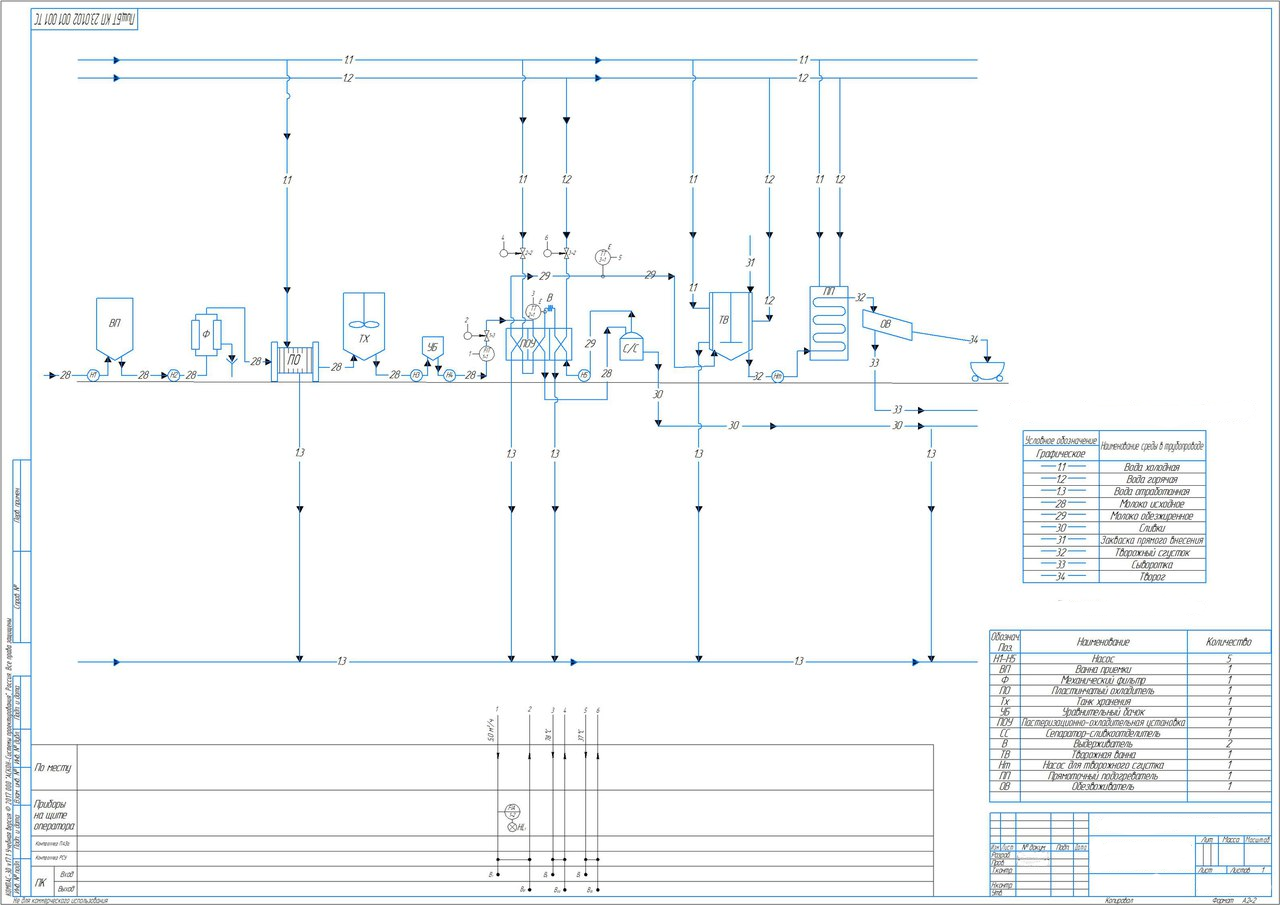The height and width of the screenshot is (905, 1280).
Task: Click equipment row 'Танк хранения'
Action: point(1130,702)
